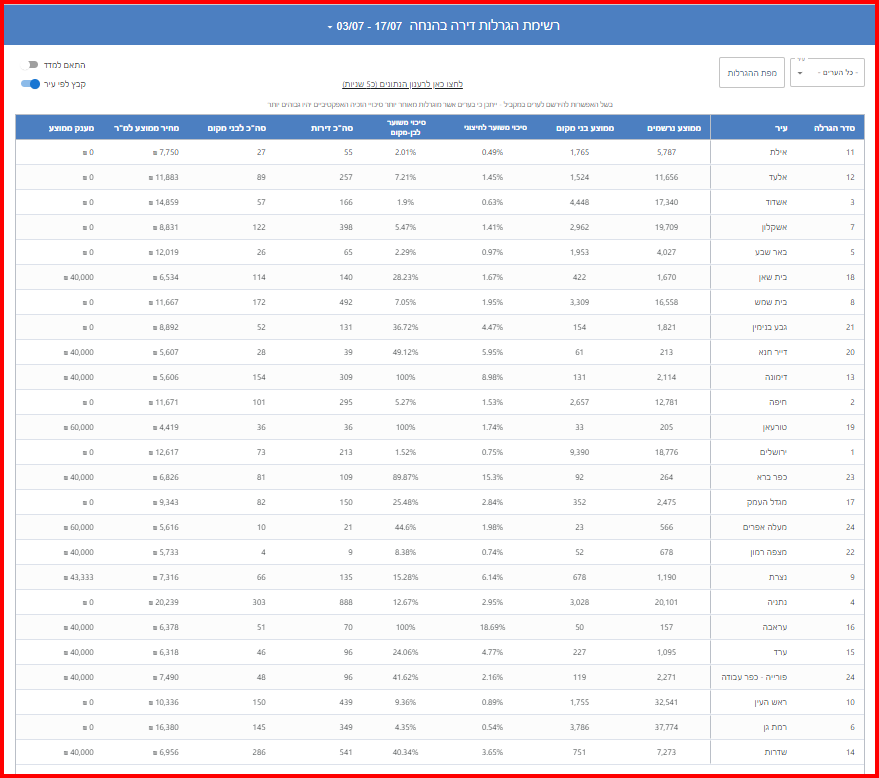The width and height of the screenshot is (879, 778).
Task: Turn off the 'קבץ לפי עיר' group-by-city switch
Action: tap(31, 84)
